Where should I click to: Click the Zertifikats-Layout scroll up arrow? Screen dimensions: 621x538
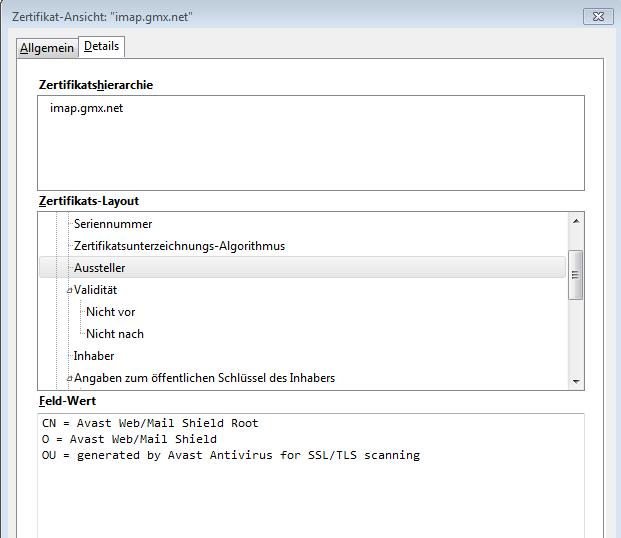click(x=575, y=222)
